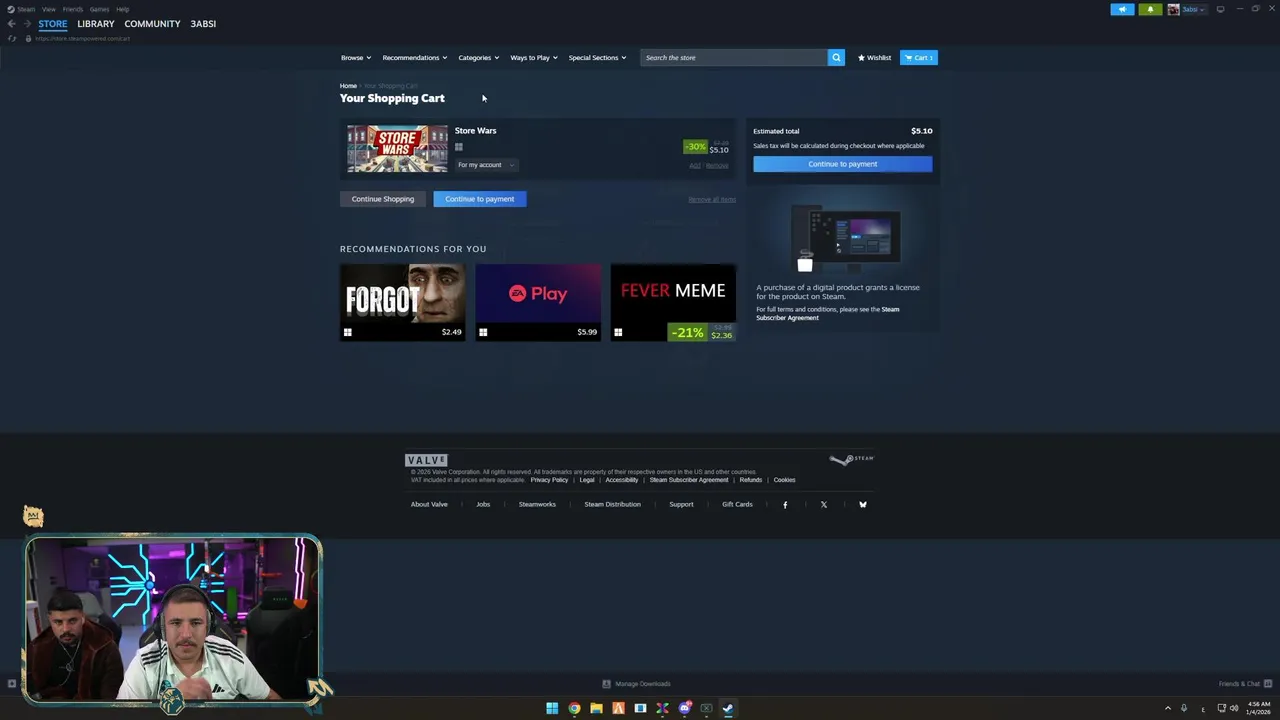
Task: Click the Continue Shopping button
Action: [x=383, y=199]
